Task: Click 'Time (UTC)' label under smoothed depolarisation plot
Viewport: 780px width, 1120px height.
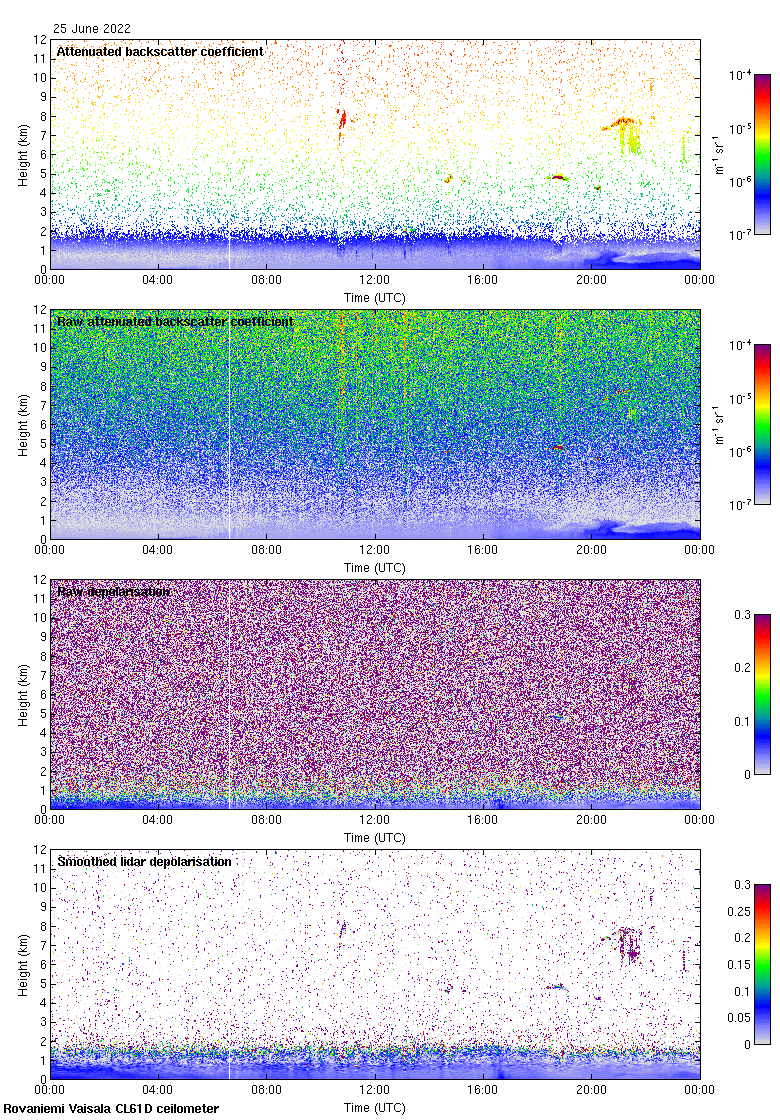Action: coord(374,1108)
